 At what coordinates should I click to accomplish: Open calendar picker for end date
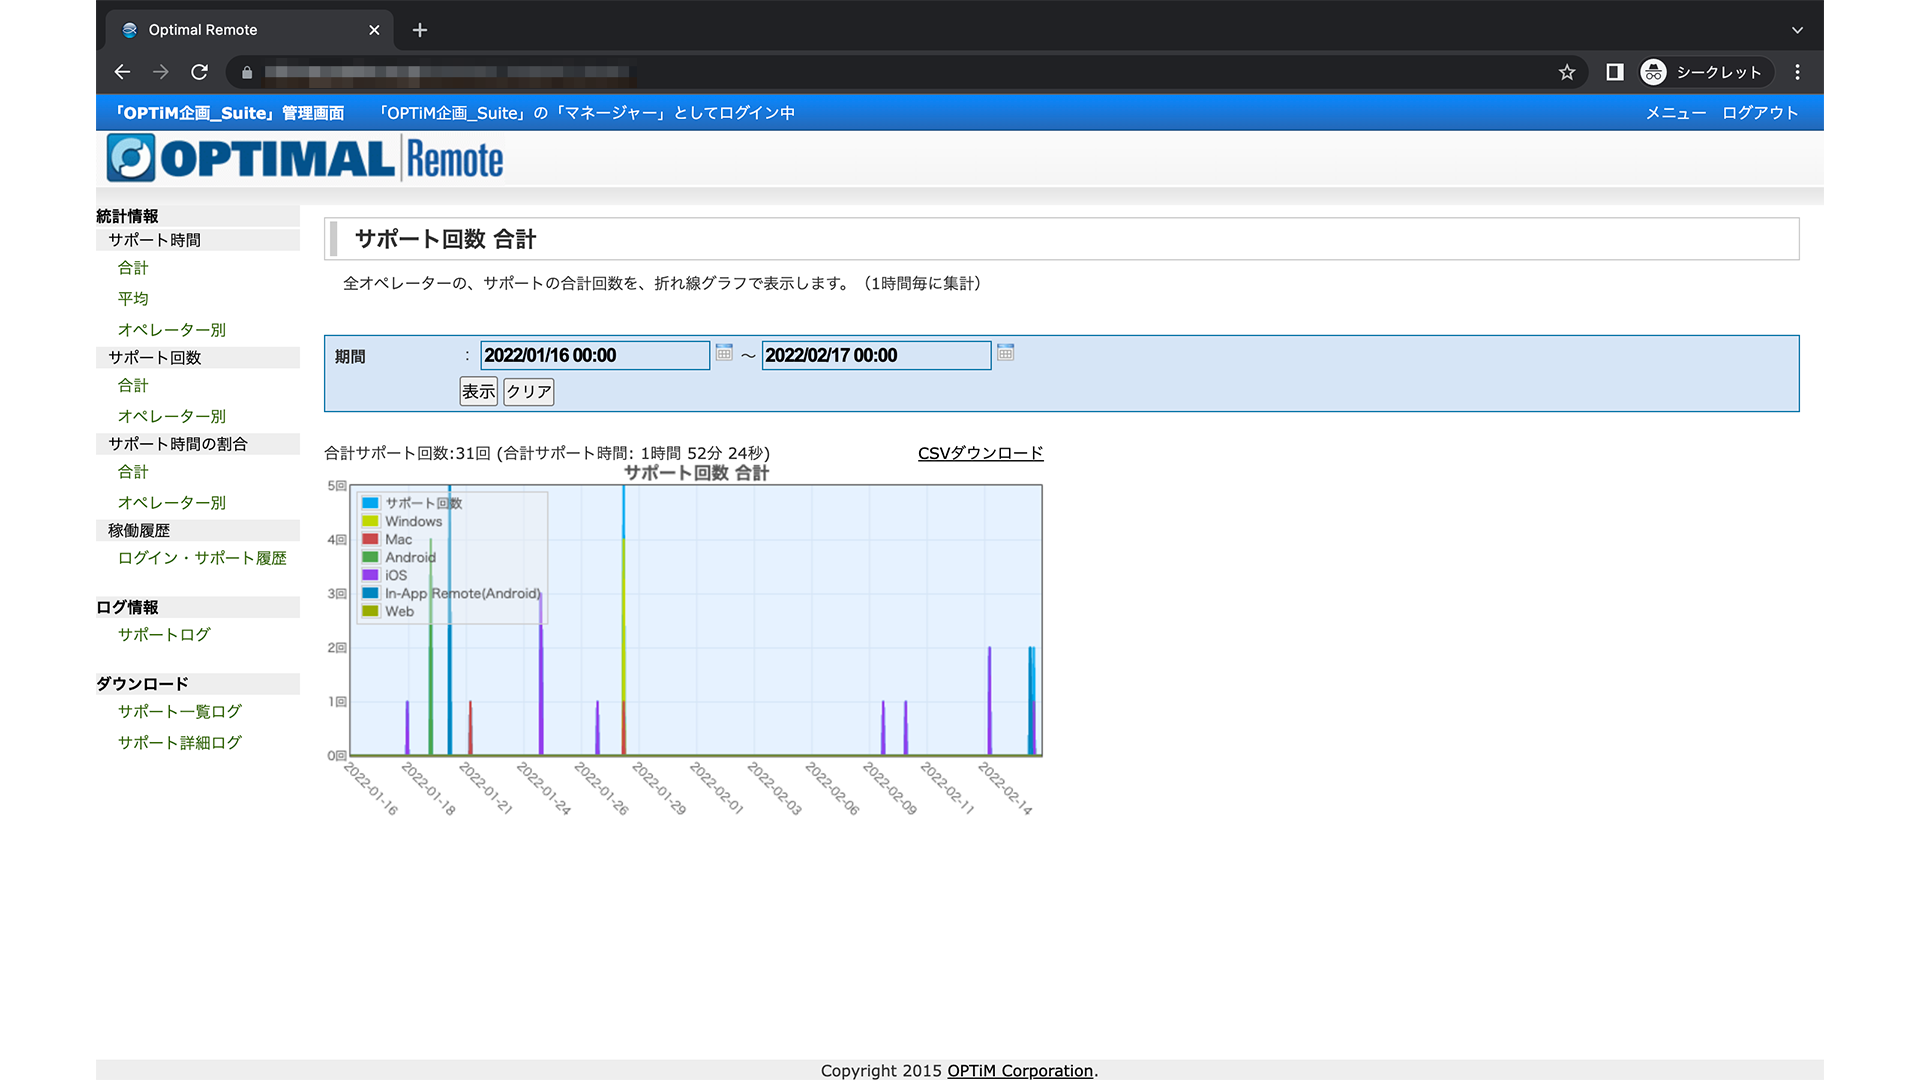(x=1006, y=353)
